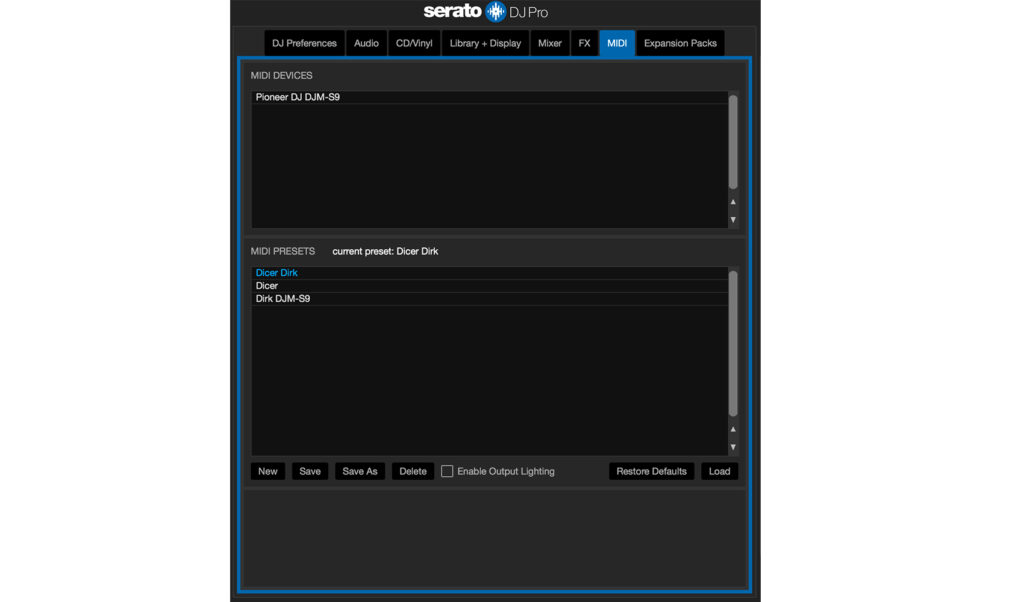The height and width of the screenshot is (602, 1024).
Task: Select the Dicer preset
Action: [267, 285]
